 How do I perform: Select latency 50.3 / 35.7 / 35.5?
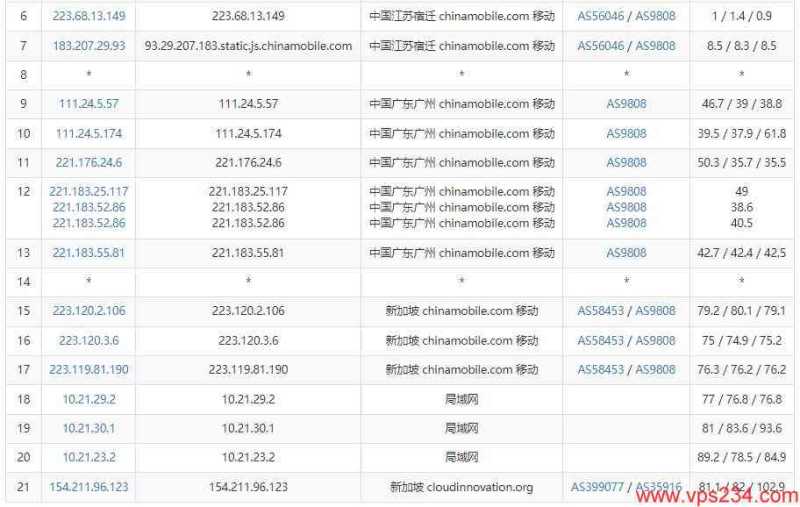tap(741, 162)
